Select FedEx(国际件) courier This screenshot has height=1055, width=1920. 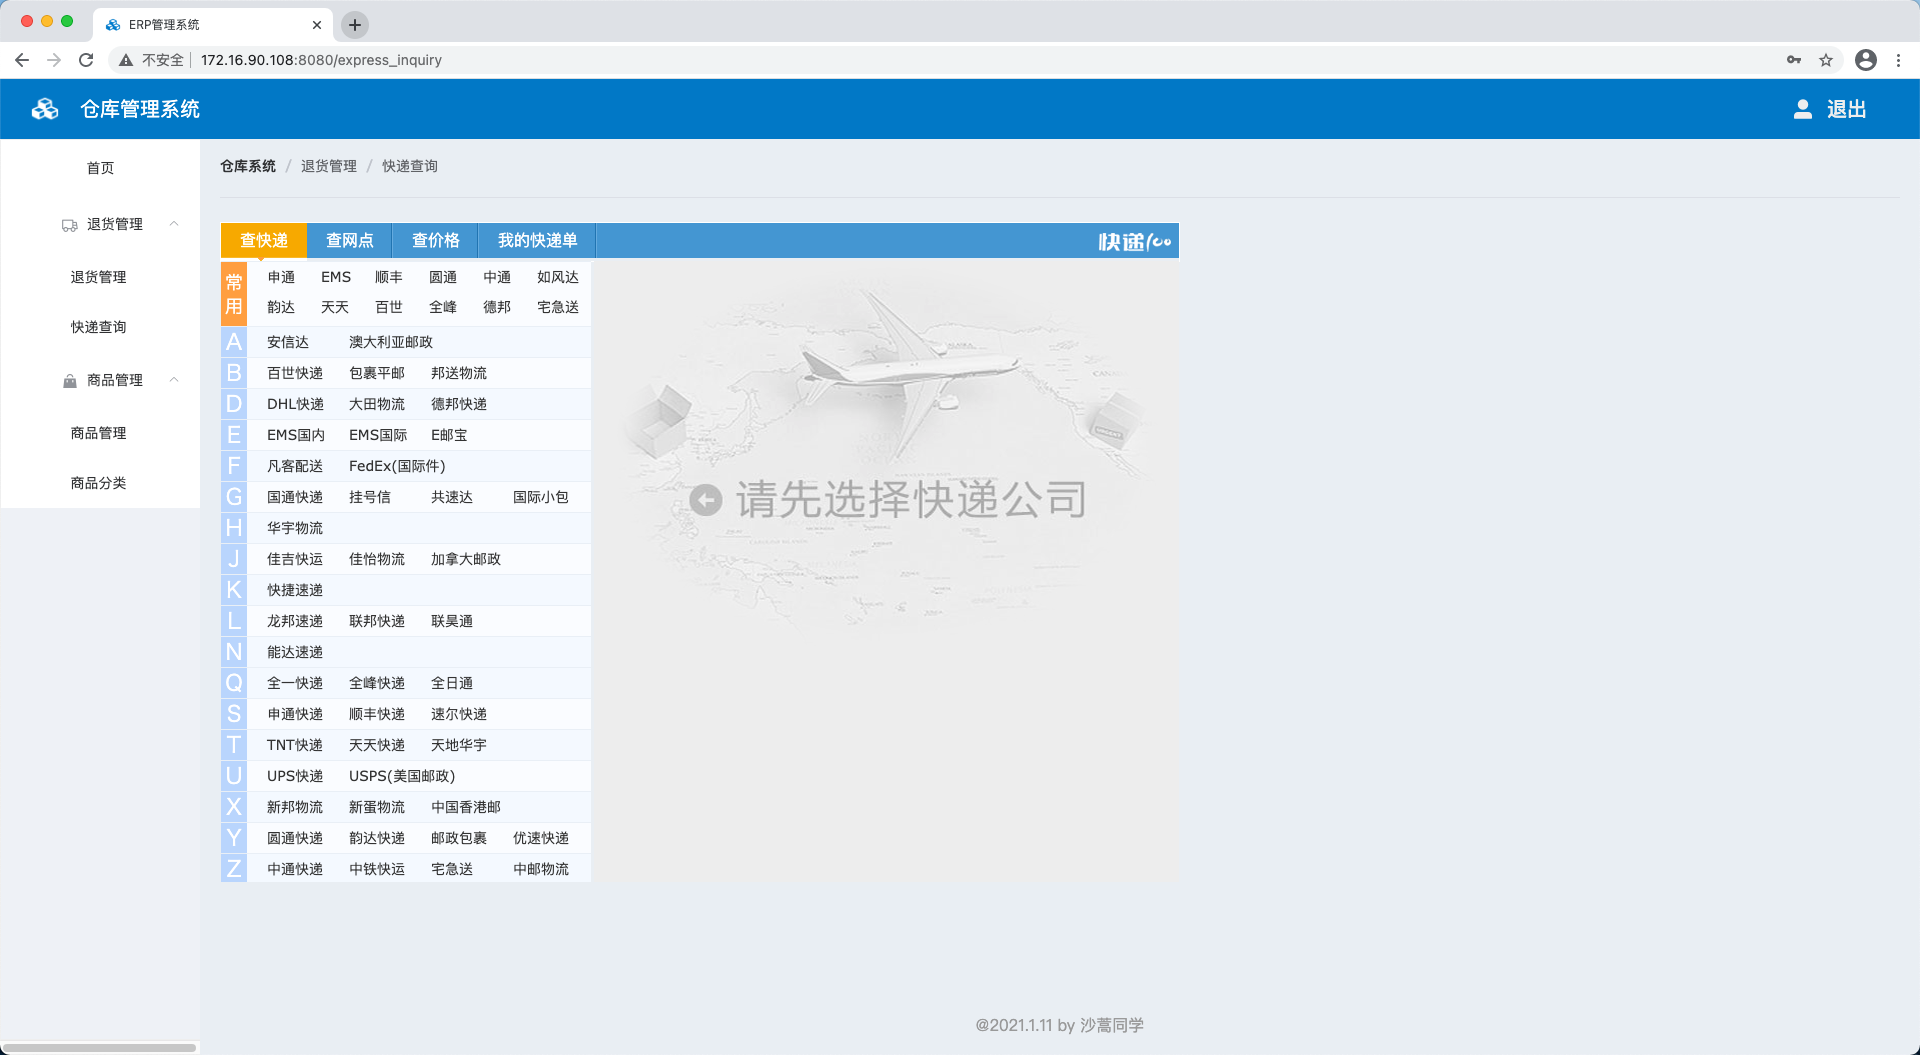pyautogui.click(x=397, y=466)
